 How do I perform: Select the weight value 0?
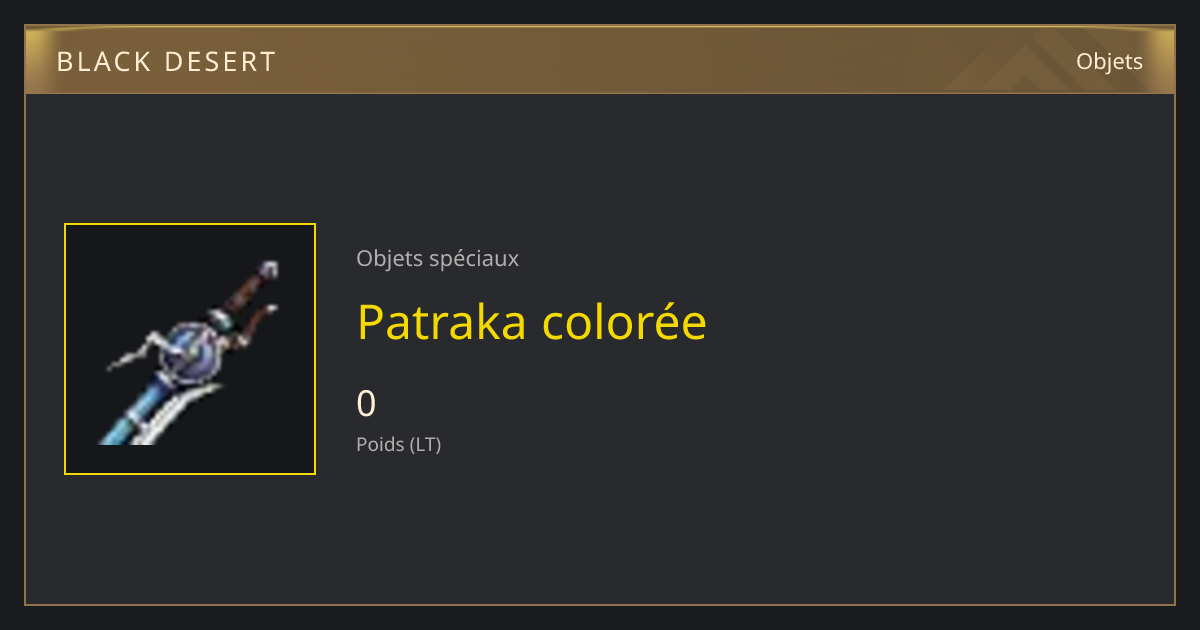pos(366,403)
